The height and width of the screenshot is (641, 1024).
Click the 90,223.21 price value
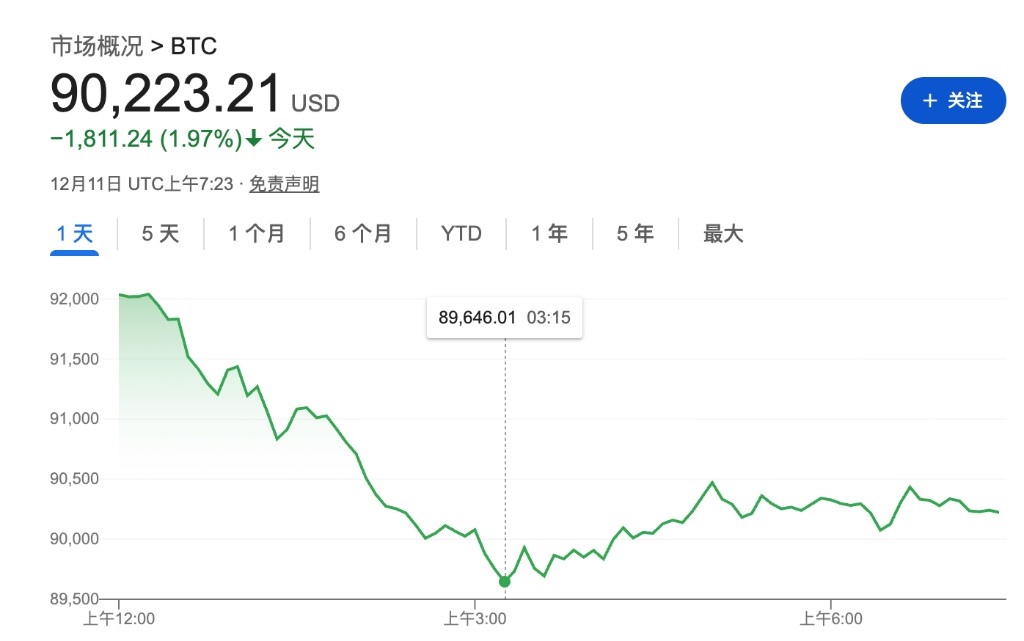pos(166,95)
